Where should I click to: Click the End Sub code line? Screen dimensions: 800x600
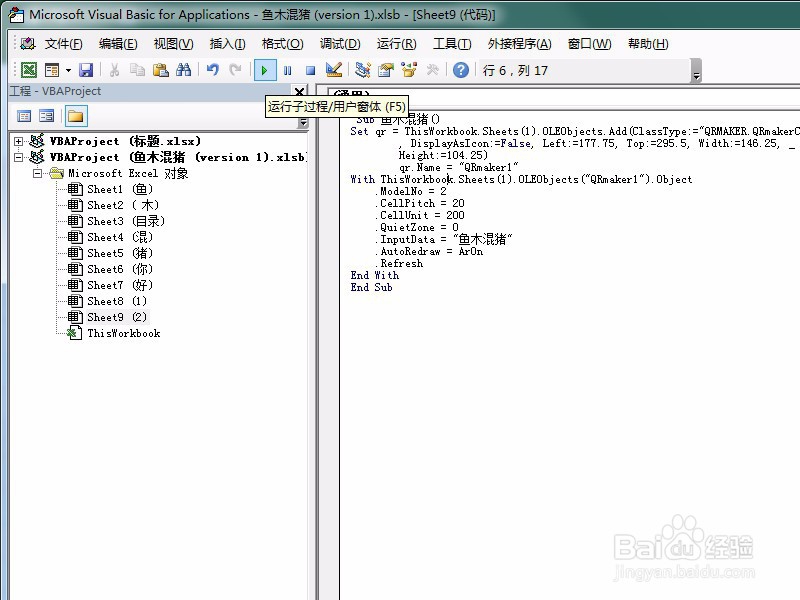pyautogui.click(x=371, y=287)
